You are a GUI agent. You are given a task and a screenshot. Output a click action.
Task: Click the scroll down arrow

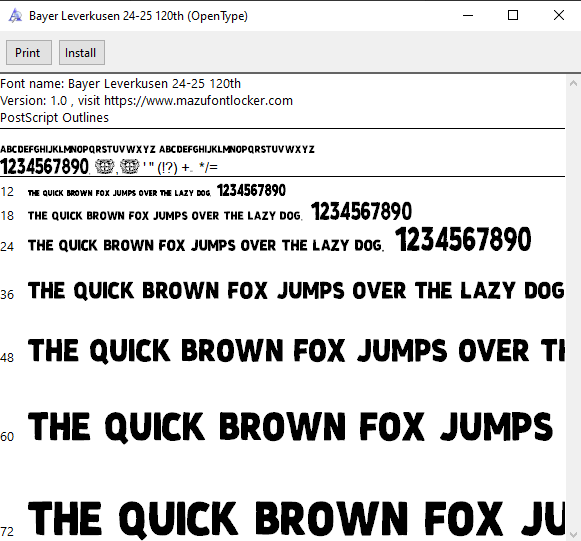point(573,535)
